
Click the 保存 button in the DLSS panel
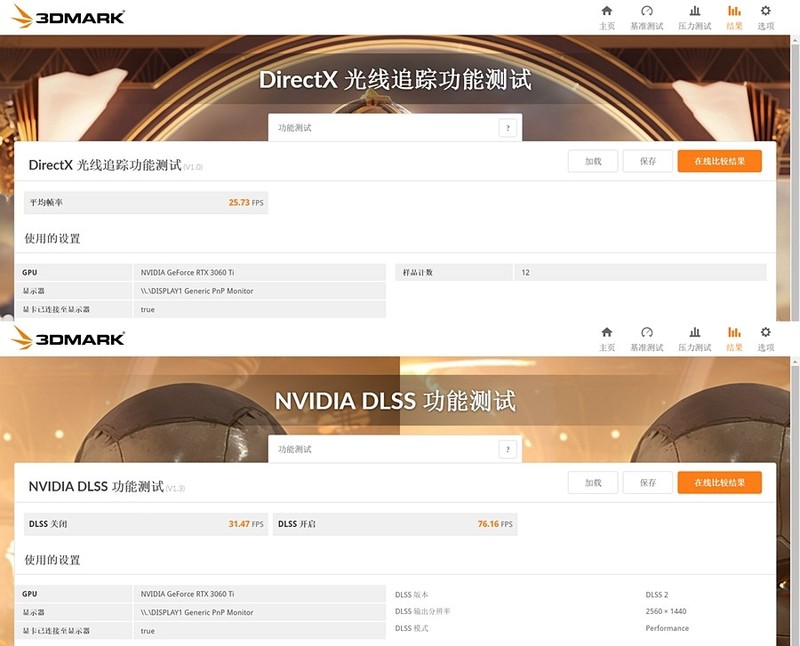650,482
